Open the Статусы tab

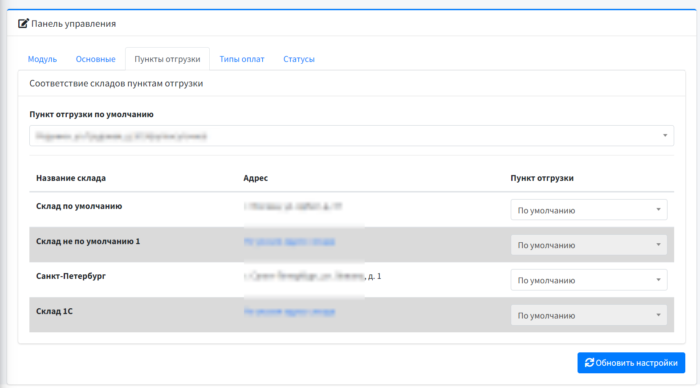[299, 59]
